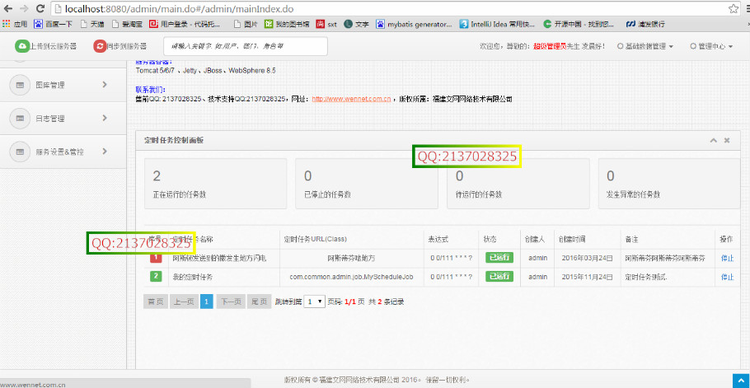Open the sxt bookmark

coord(327,23)
